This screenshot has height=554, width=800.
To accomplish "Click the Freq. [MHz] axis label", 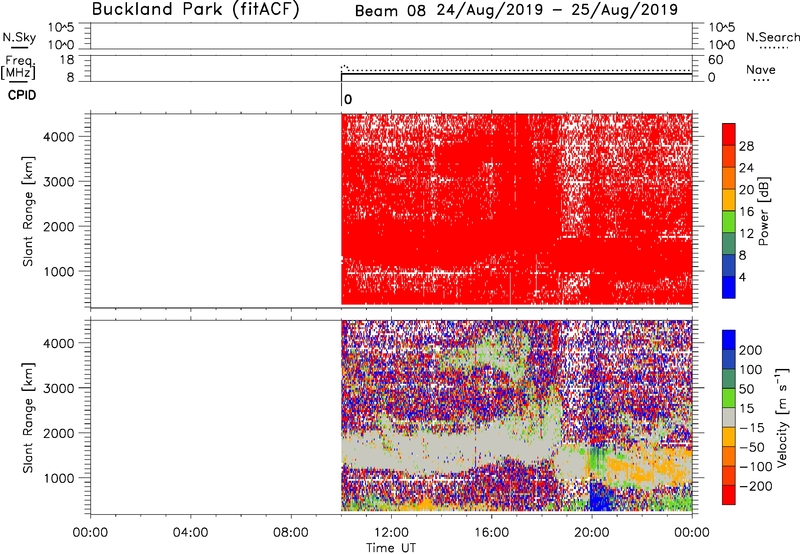I will pos(18,68).
